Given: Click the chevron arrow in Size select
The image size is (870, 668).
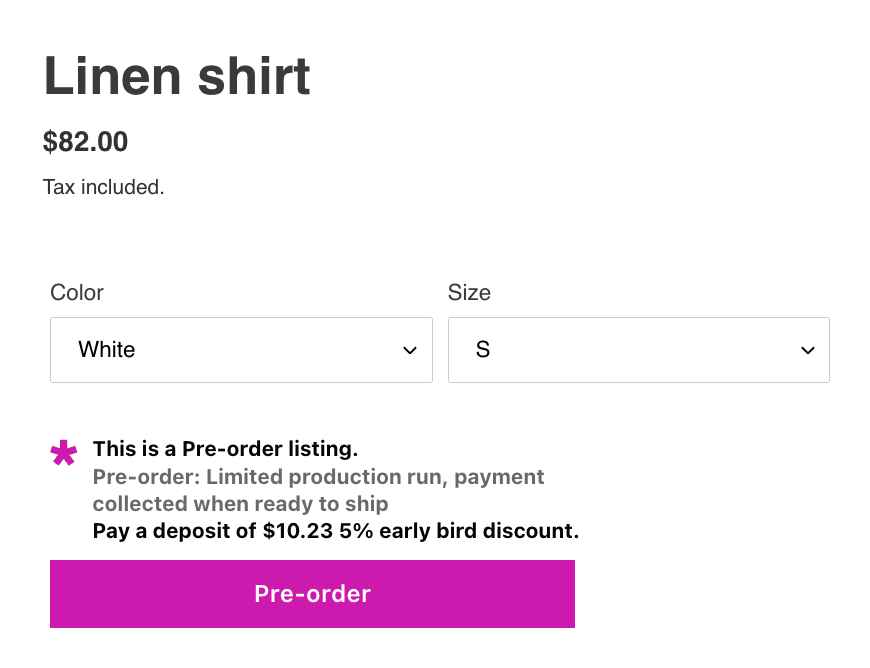Looking at the screenshot, I should (x=807, y=350).
